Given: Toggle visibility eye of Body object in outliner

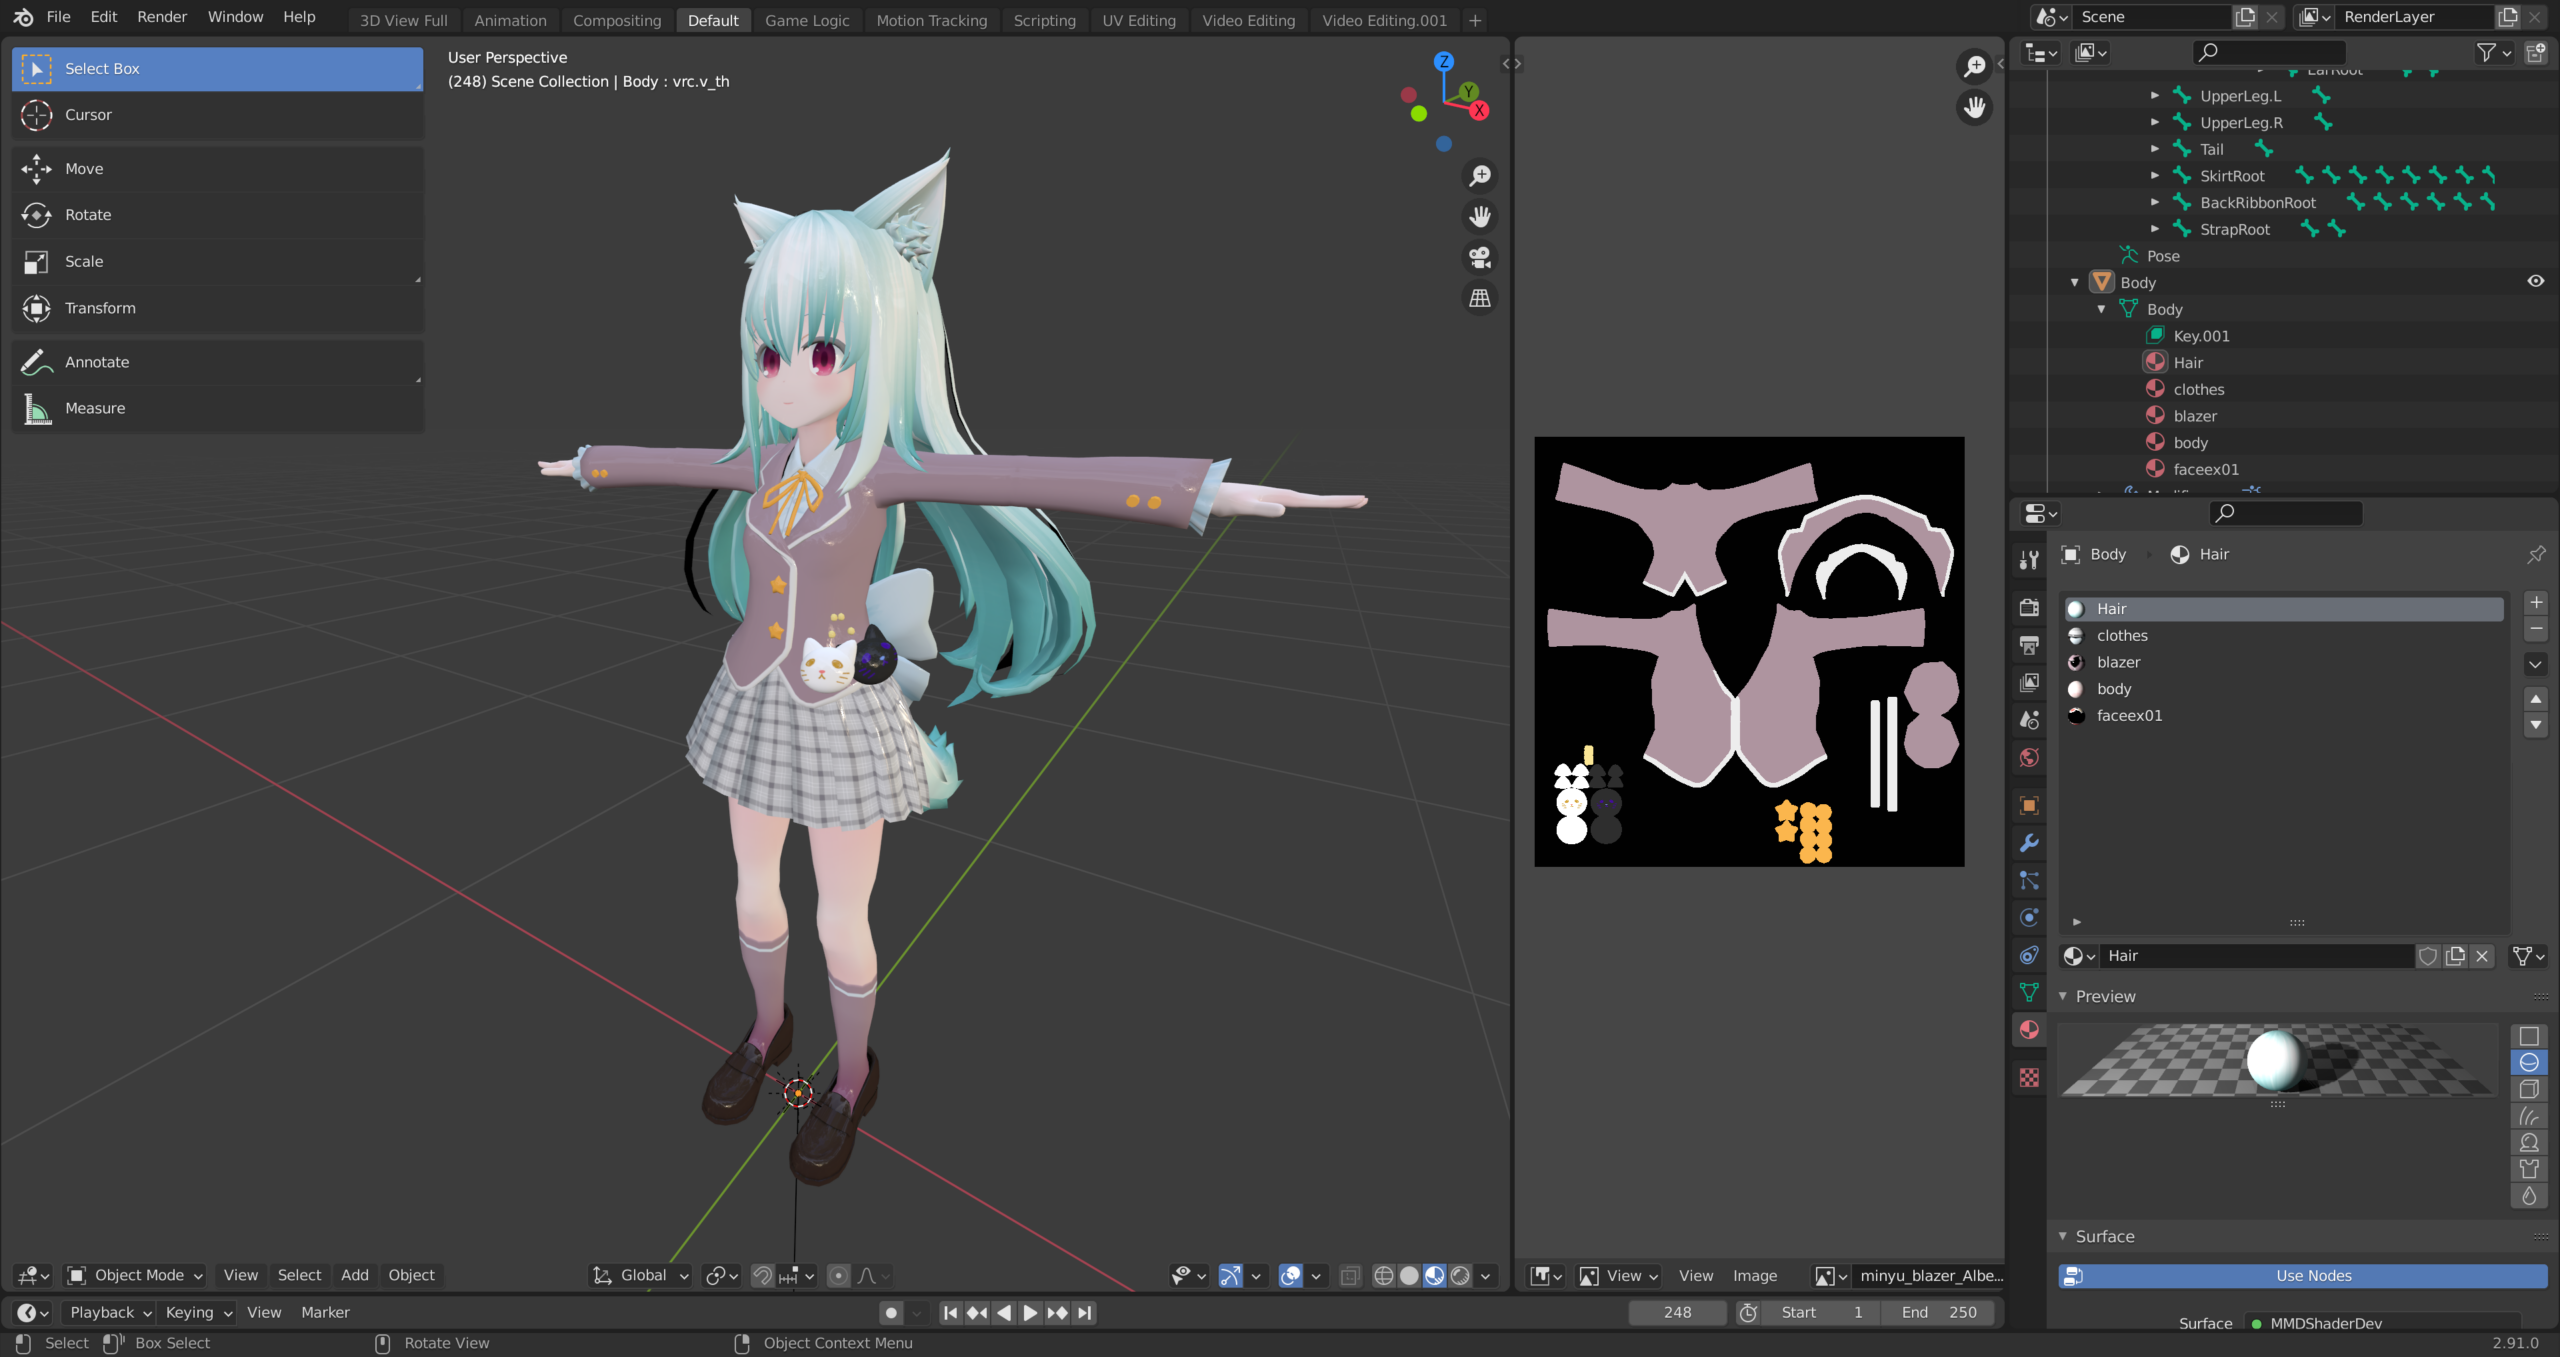Looking at the screenshot, I should click(x=2536, y=282).
